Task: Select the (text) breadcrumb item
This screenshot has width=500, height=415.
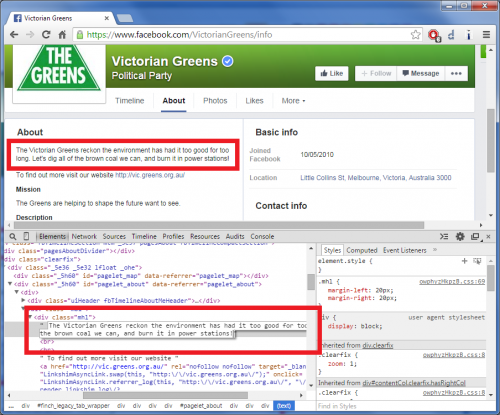Action: coord(284,406)
